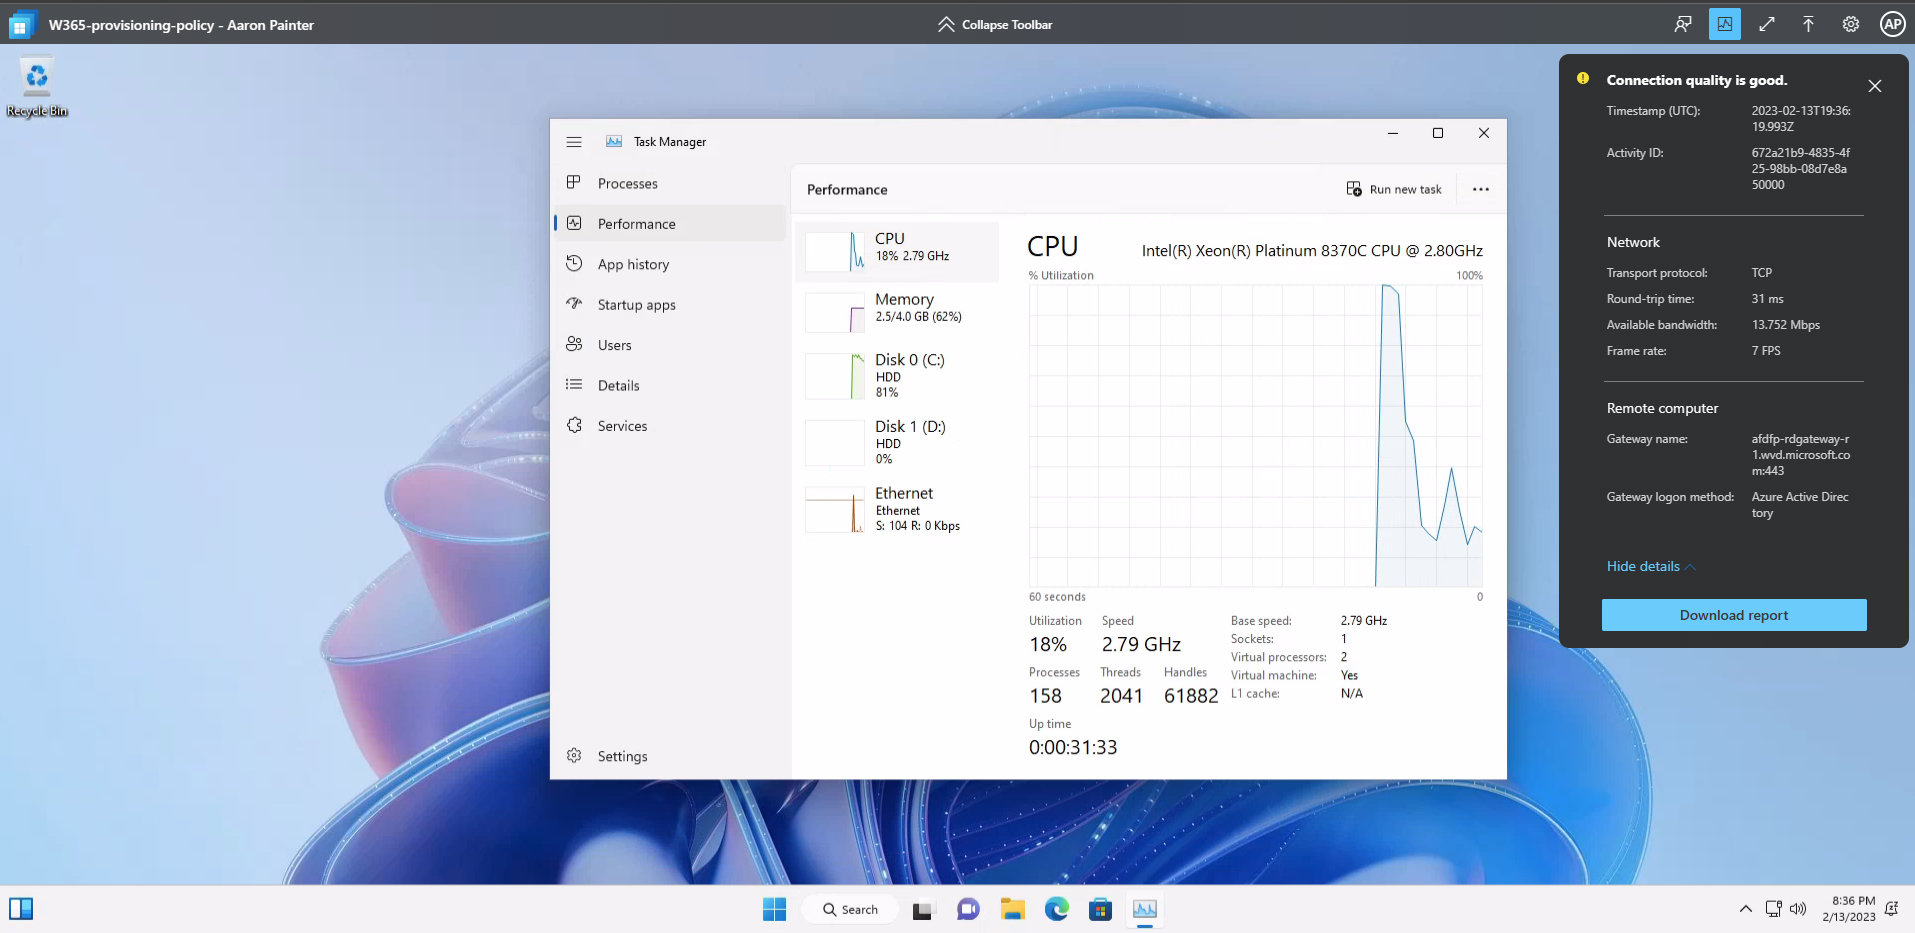This screenshot has height=933, width=1915.
Task: Click the Handles value 61882
Action: 1191,696
